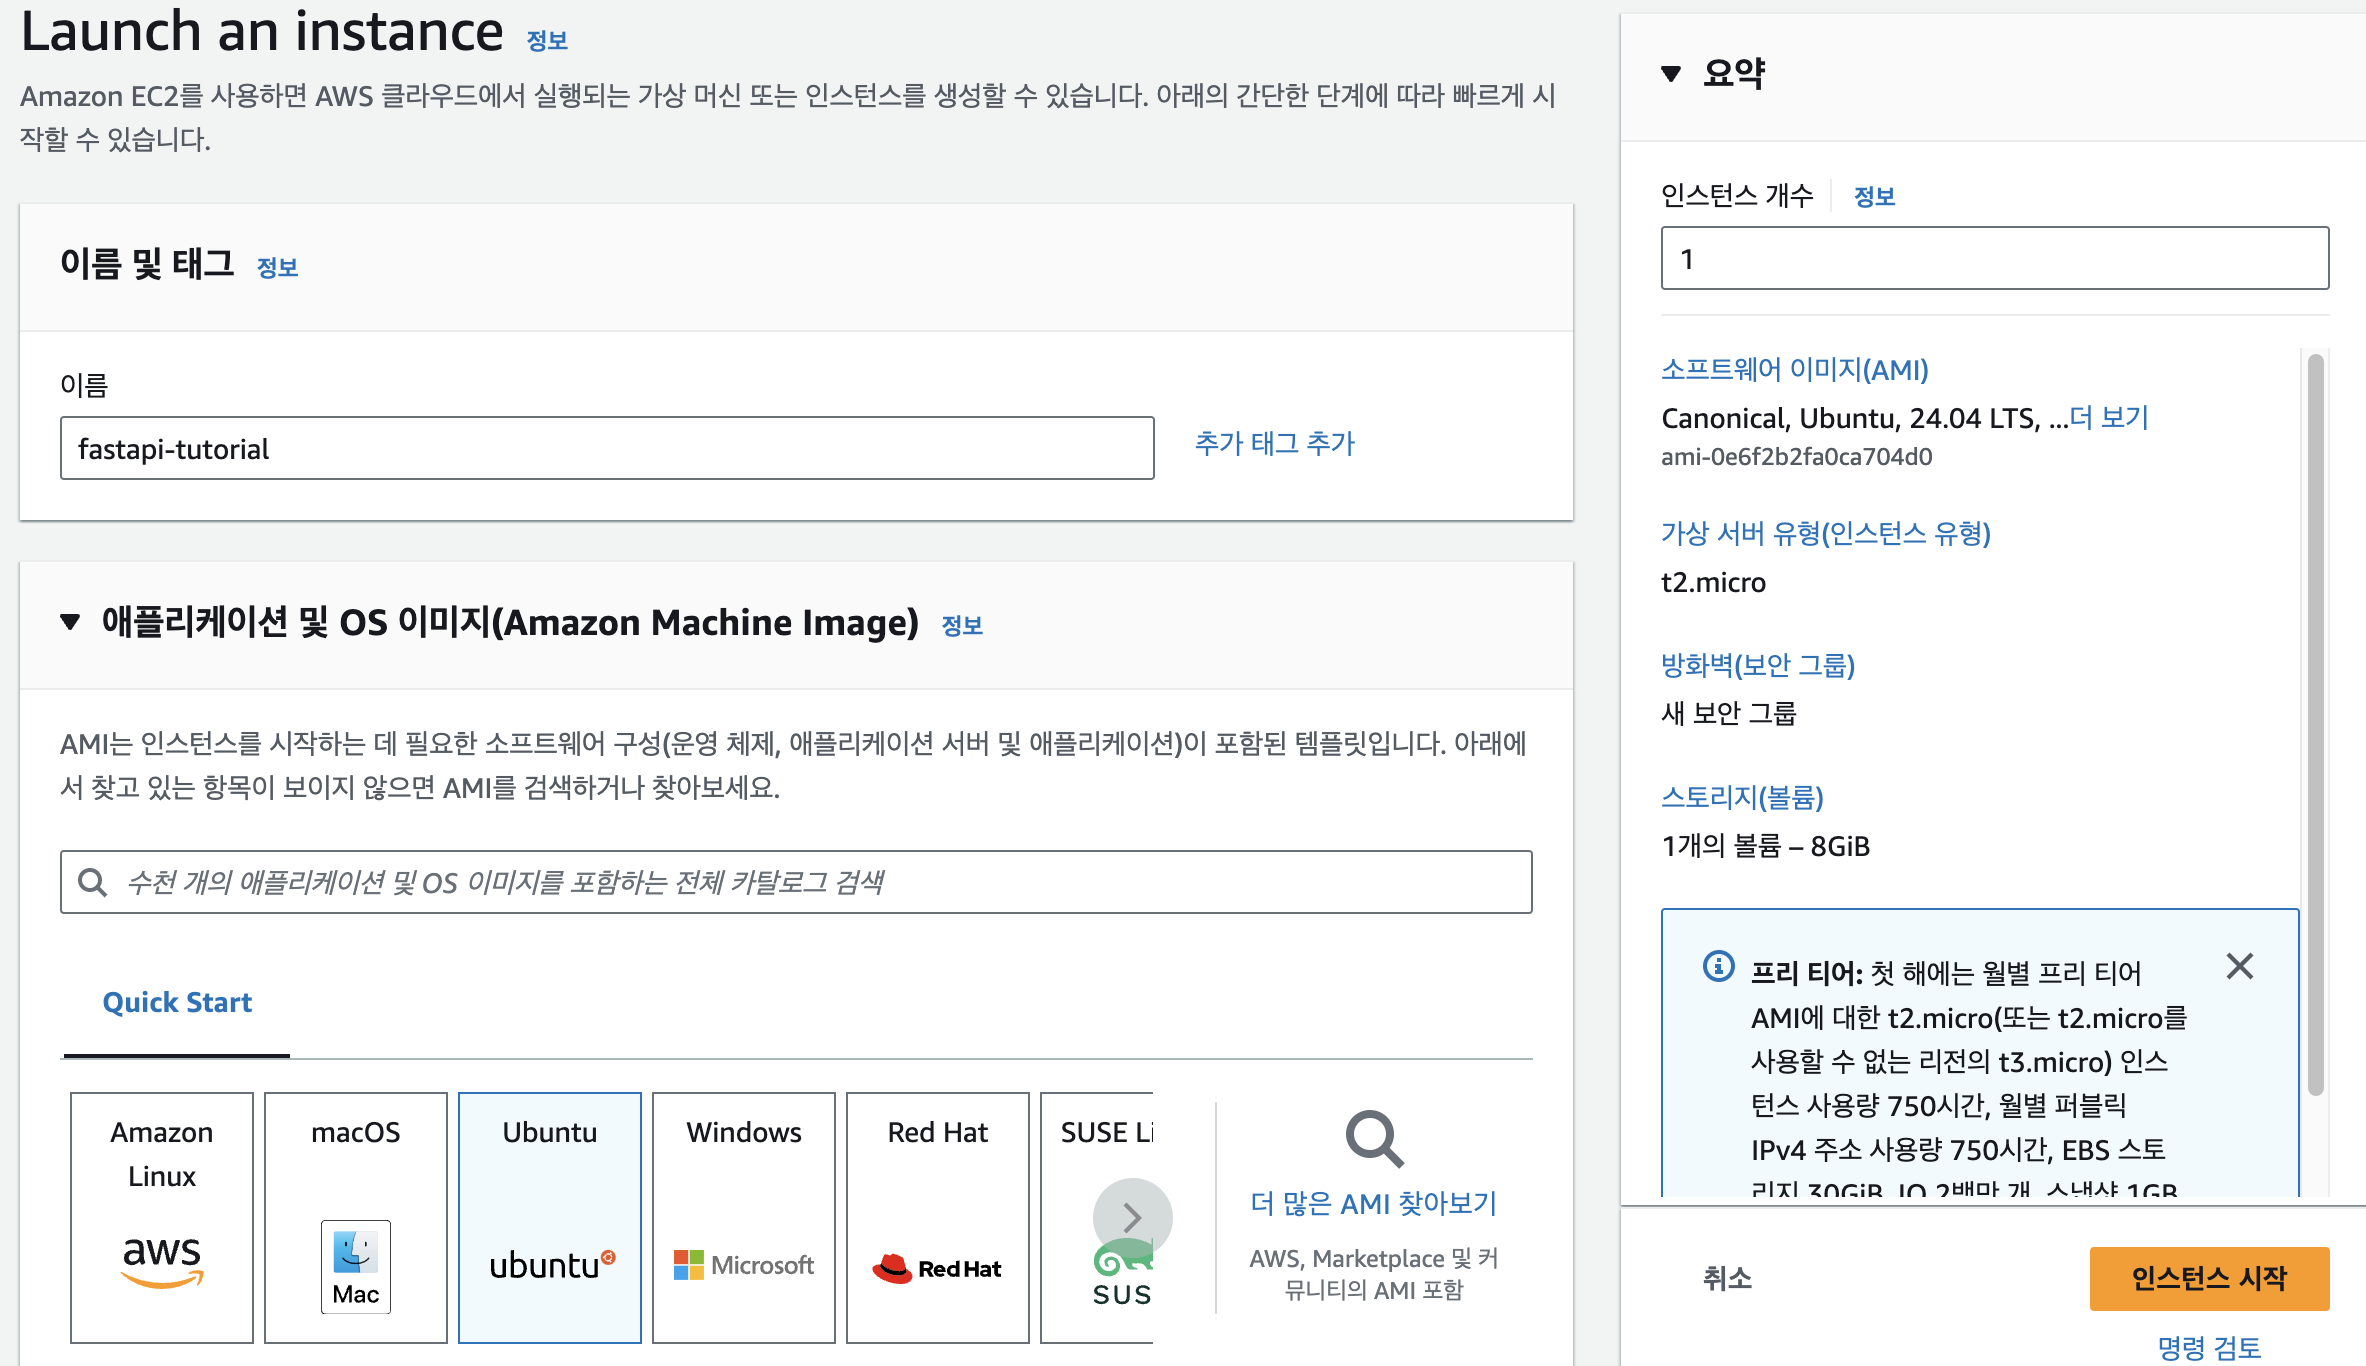
Task: Click the 인스턴스 시작 launch button
Action: (2208, 1277)
